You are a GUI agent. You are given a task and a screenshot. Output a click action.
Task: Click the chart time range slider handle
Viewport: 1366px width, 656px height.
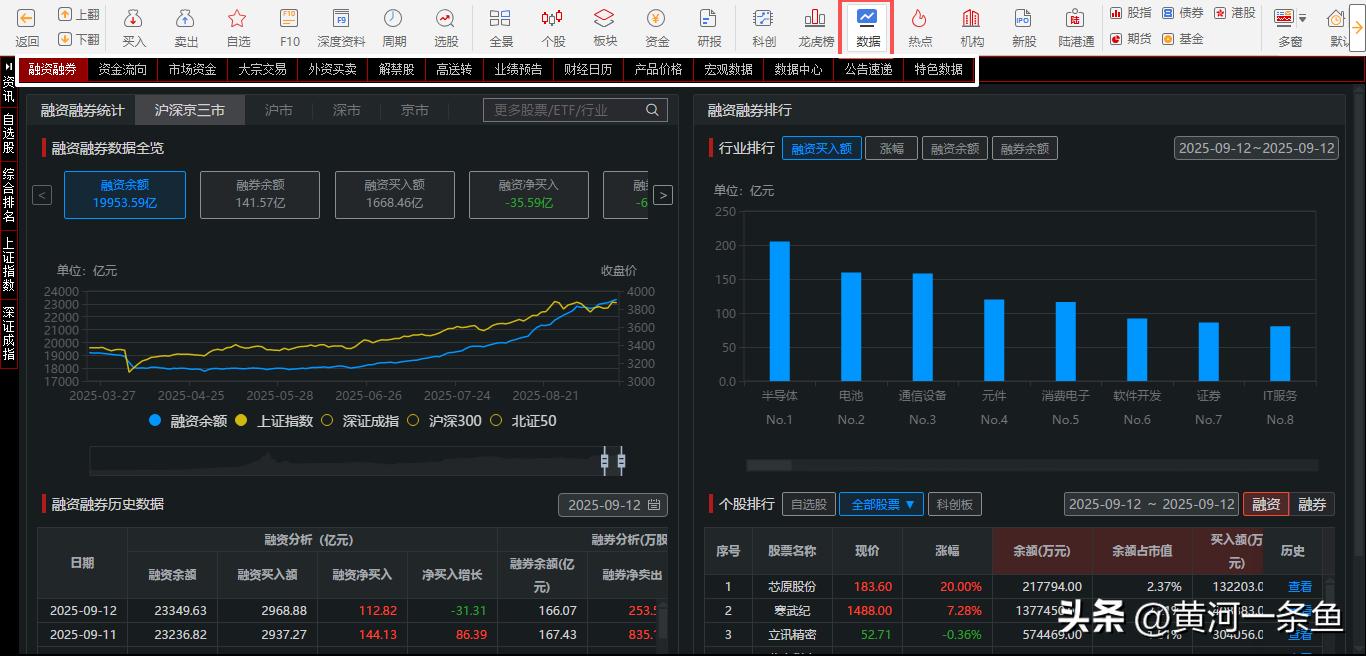(x=604, y=460)
